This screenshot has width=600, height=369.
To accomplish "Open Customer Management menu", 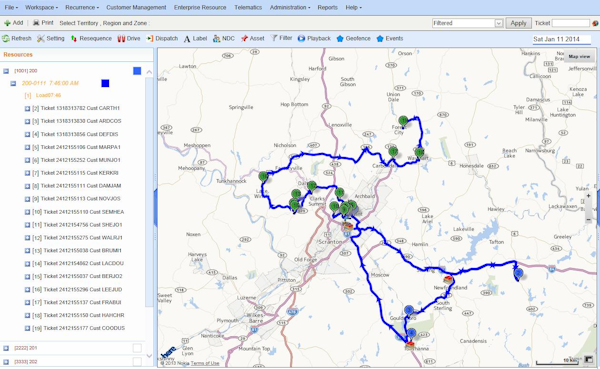I will click(x=136, y=7).
